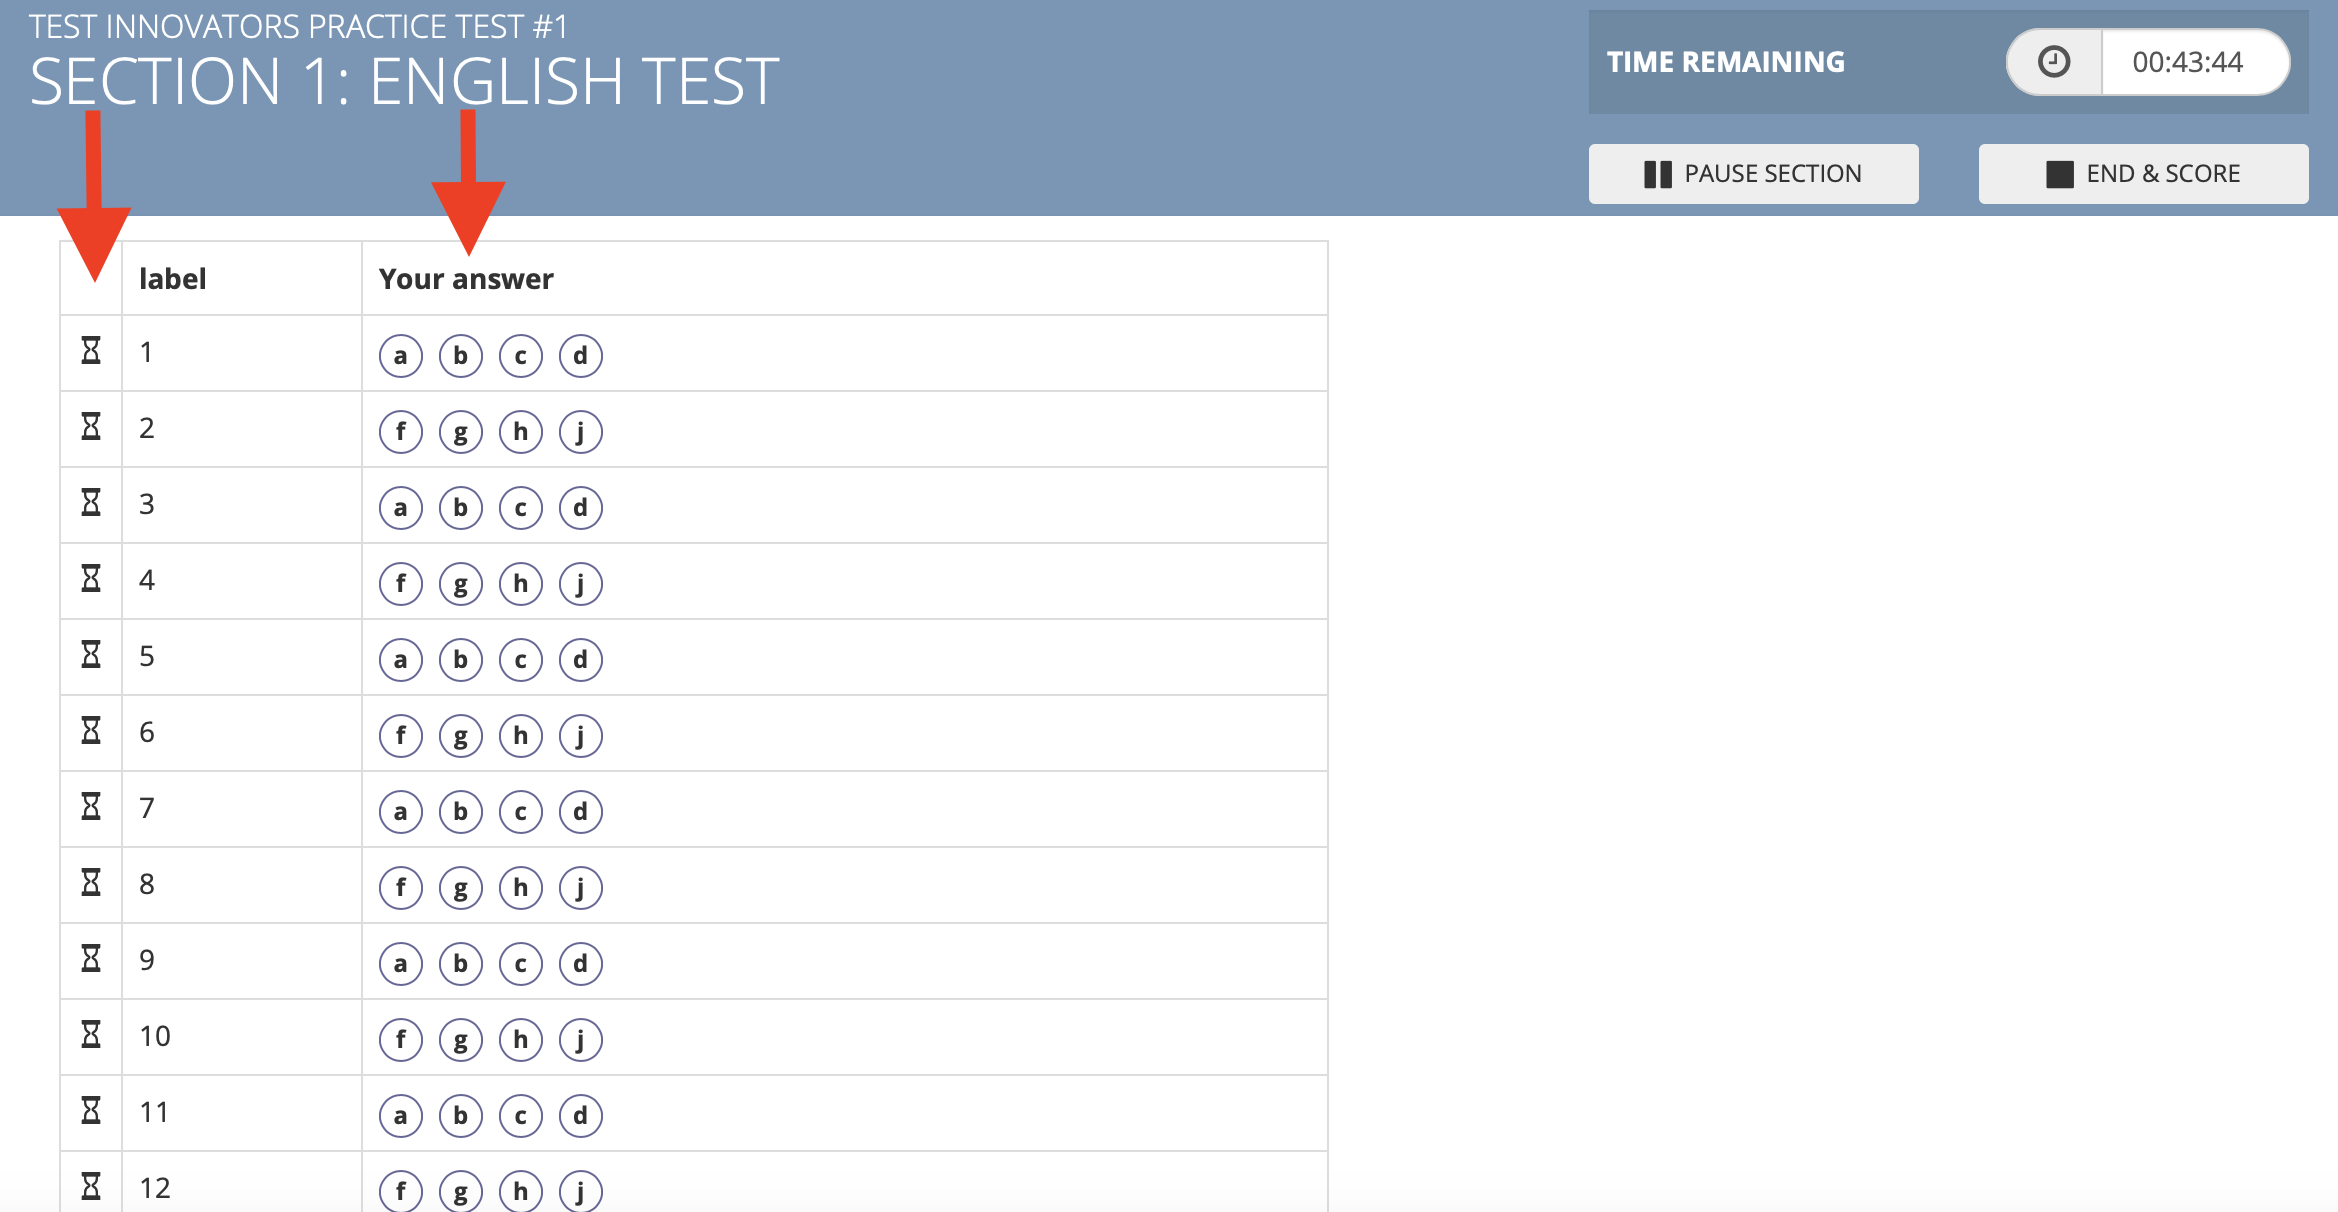Mark question 9 with its hourglass icon
Screen dimensions: 2338x1212
pos(91,959)
